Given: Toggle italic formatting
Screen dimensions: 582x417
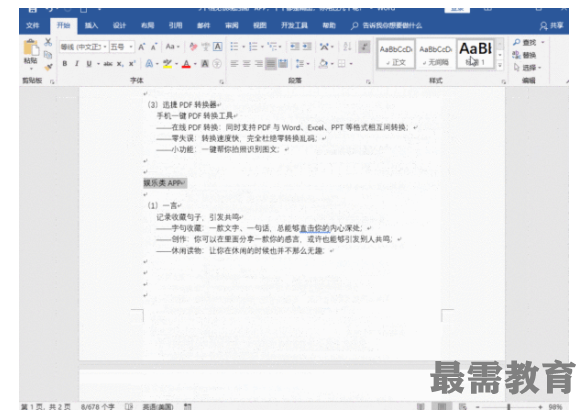Looking at the screenshot, I should point(77,64).
